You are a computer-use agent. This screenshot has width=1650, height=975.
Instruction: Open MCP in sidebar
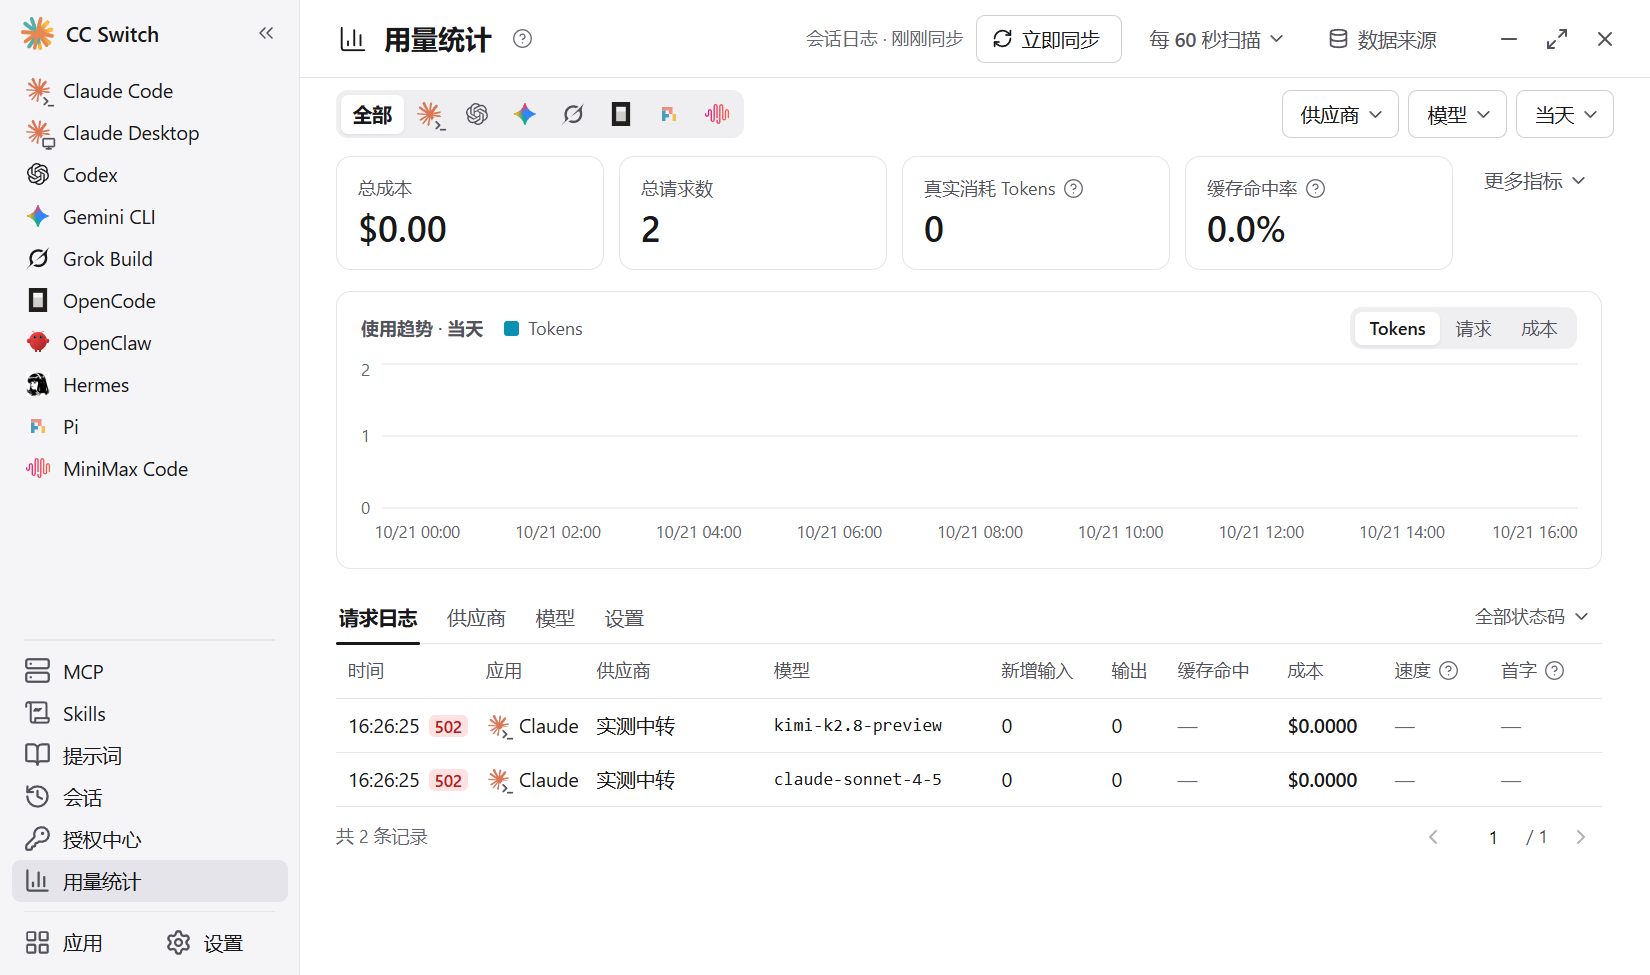click(150, 672)
